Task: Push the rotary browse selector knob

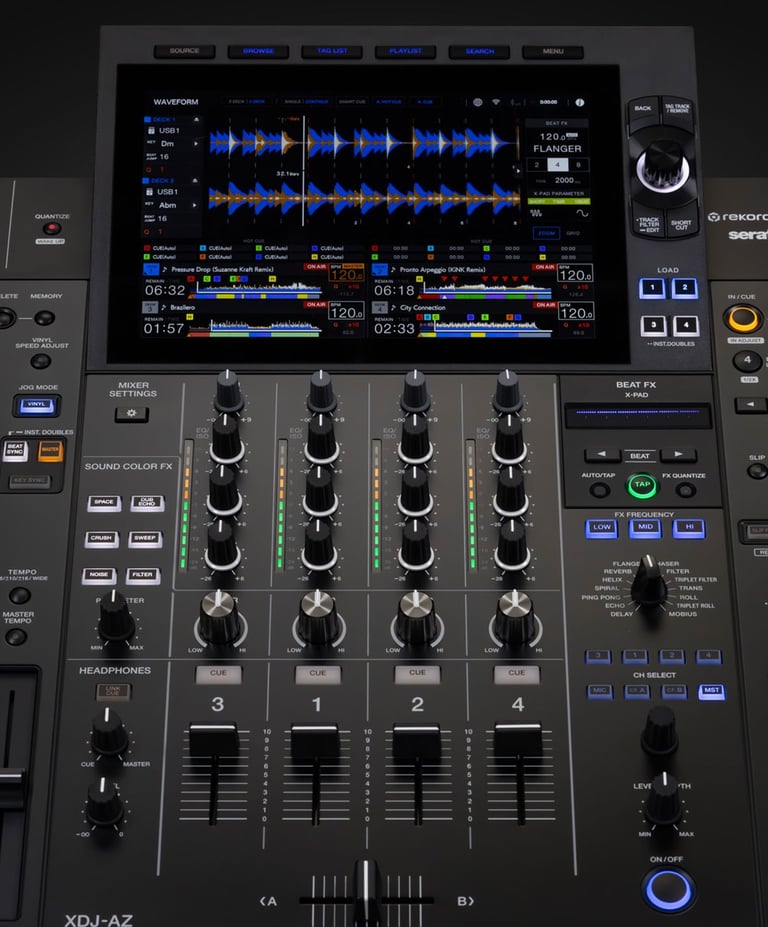Action: [663, 166]
